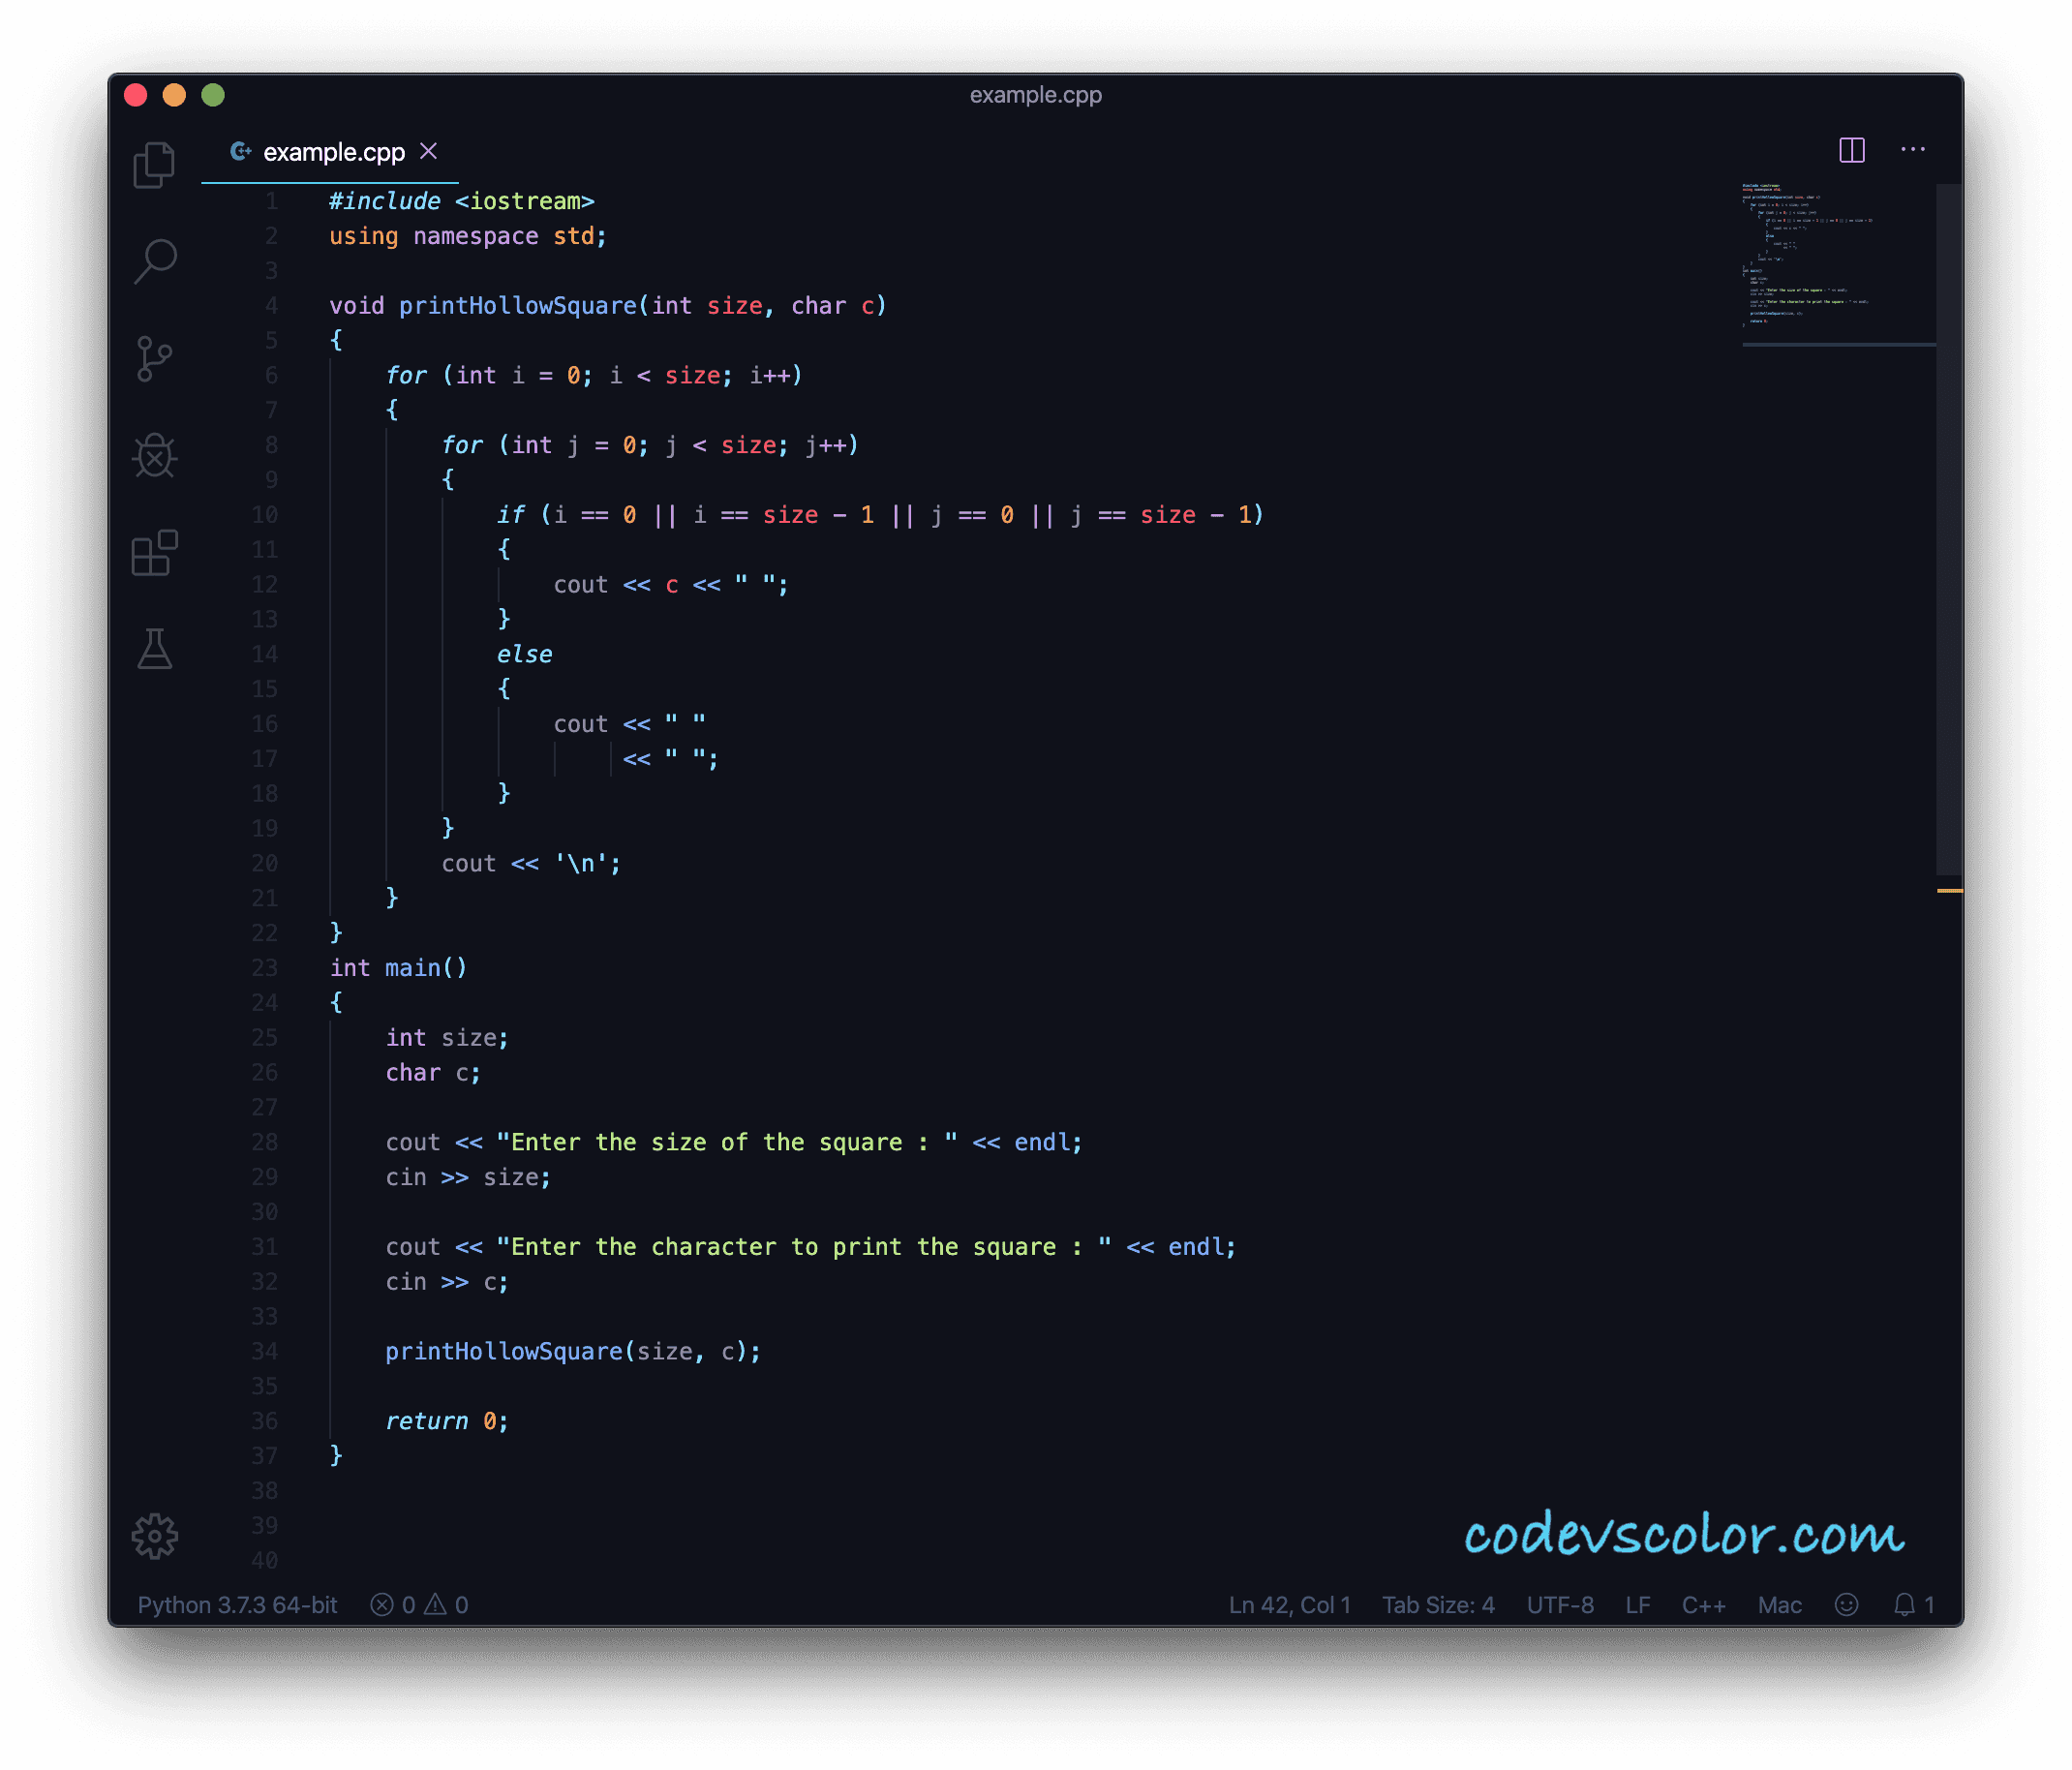Open the Source Control branch icon
The height and width of the screenshot is (1770, 2072).
tap(154, 359)
